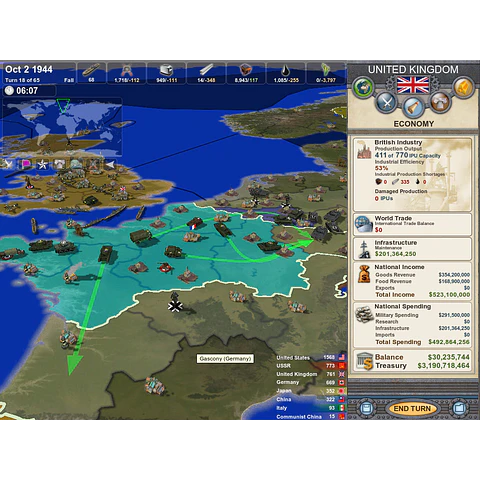This screenshot has height=480, width=480.
Task: Click the steel shortage value 335
Action: coord(405,182)
